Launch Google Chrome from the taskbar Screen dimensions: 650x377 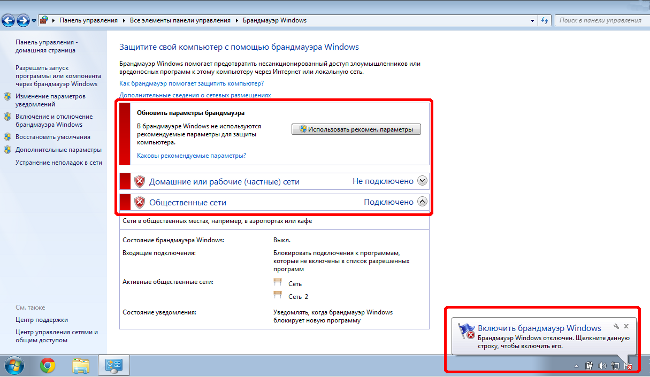48,365
